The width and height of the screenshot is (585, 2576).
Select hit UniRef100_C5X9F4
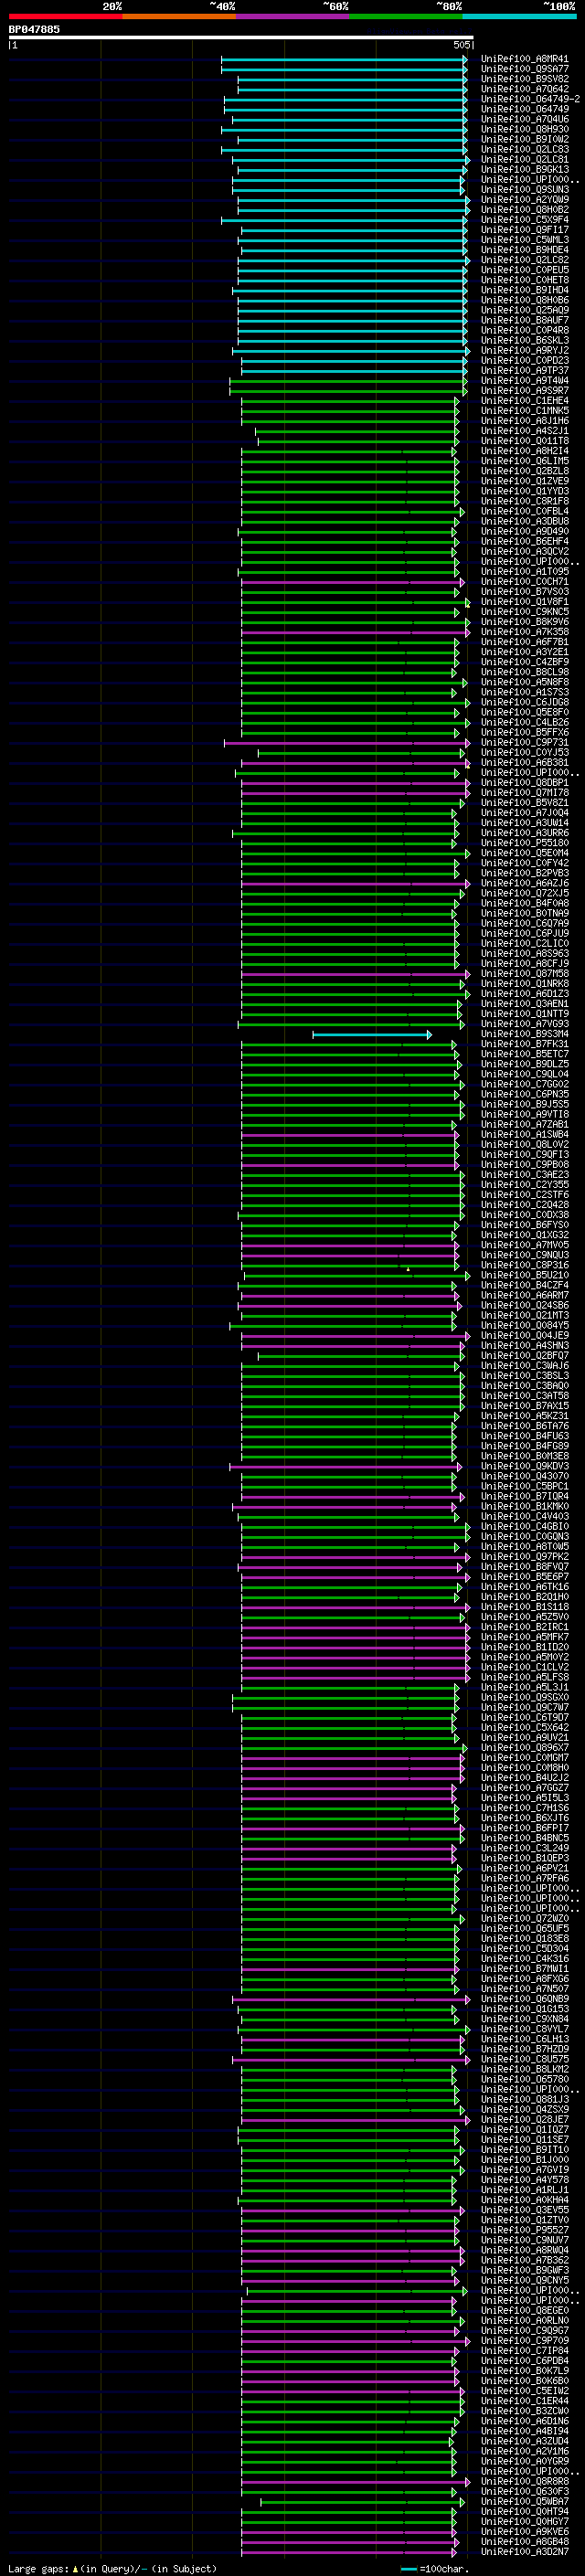click(x=524, y=219)
